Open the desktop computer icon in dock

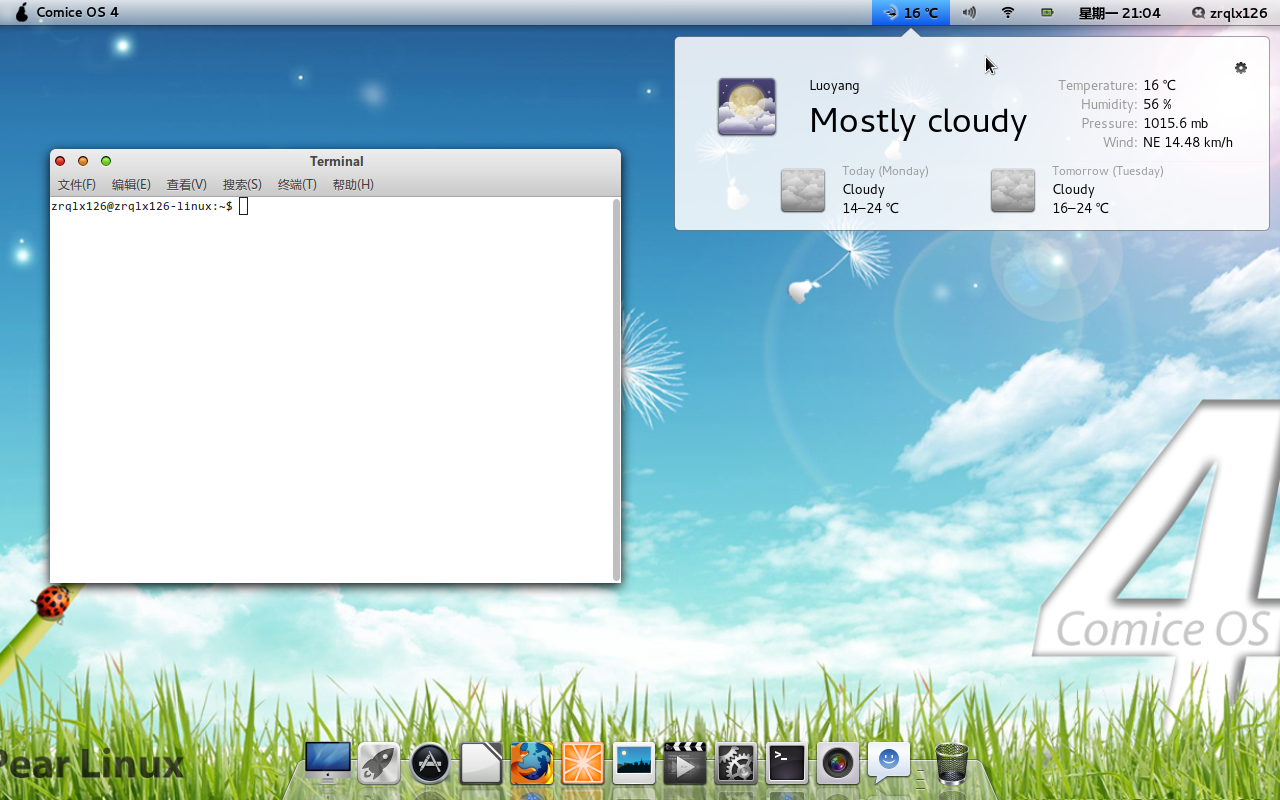tap(328, 762)
